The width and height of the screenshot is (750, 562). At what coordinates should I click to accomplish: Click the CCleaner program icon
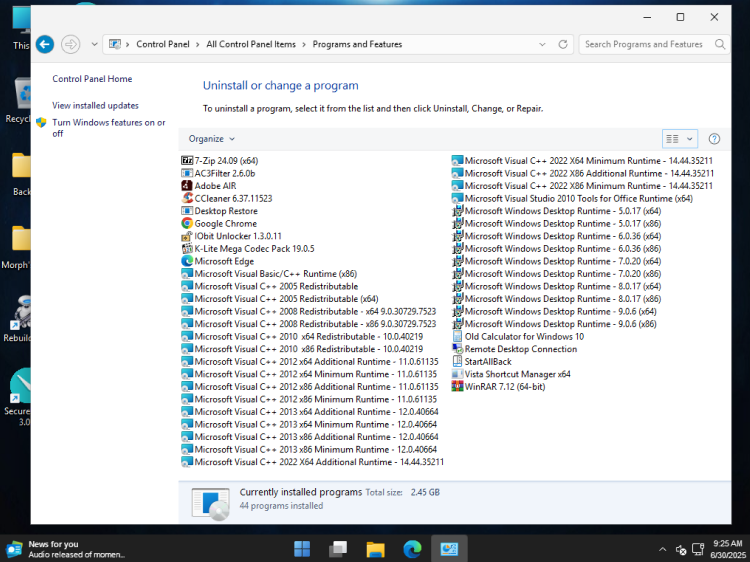click(187, 198)
